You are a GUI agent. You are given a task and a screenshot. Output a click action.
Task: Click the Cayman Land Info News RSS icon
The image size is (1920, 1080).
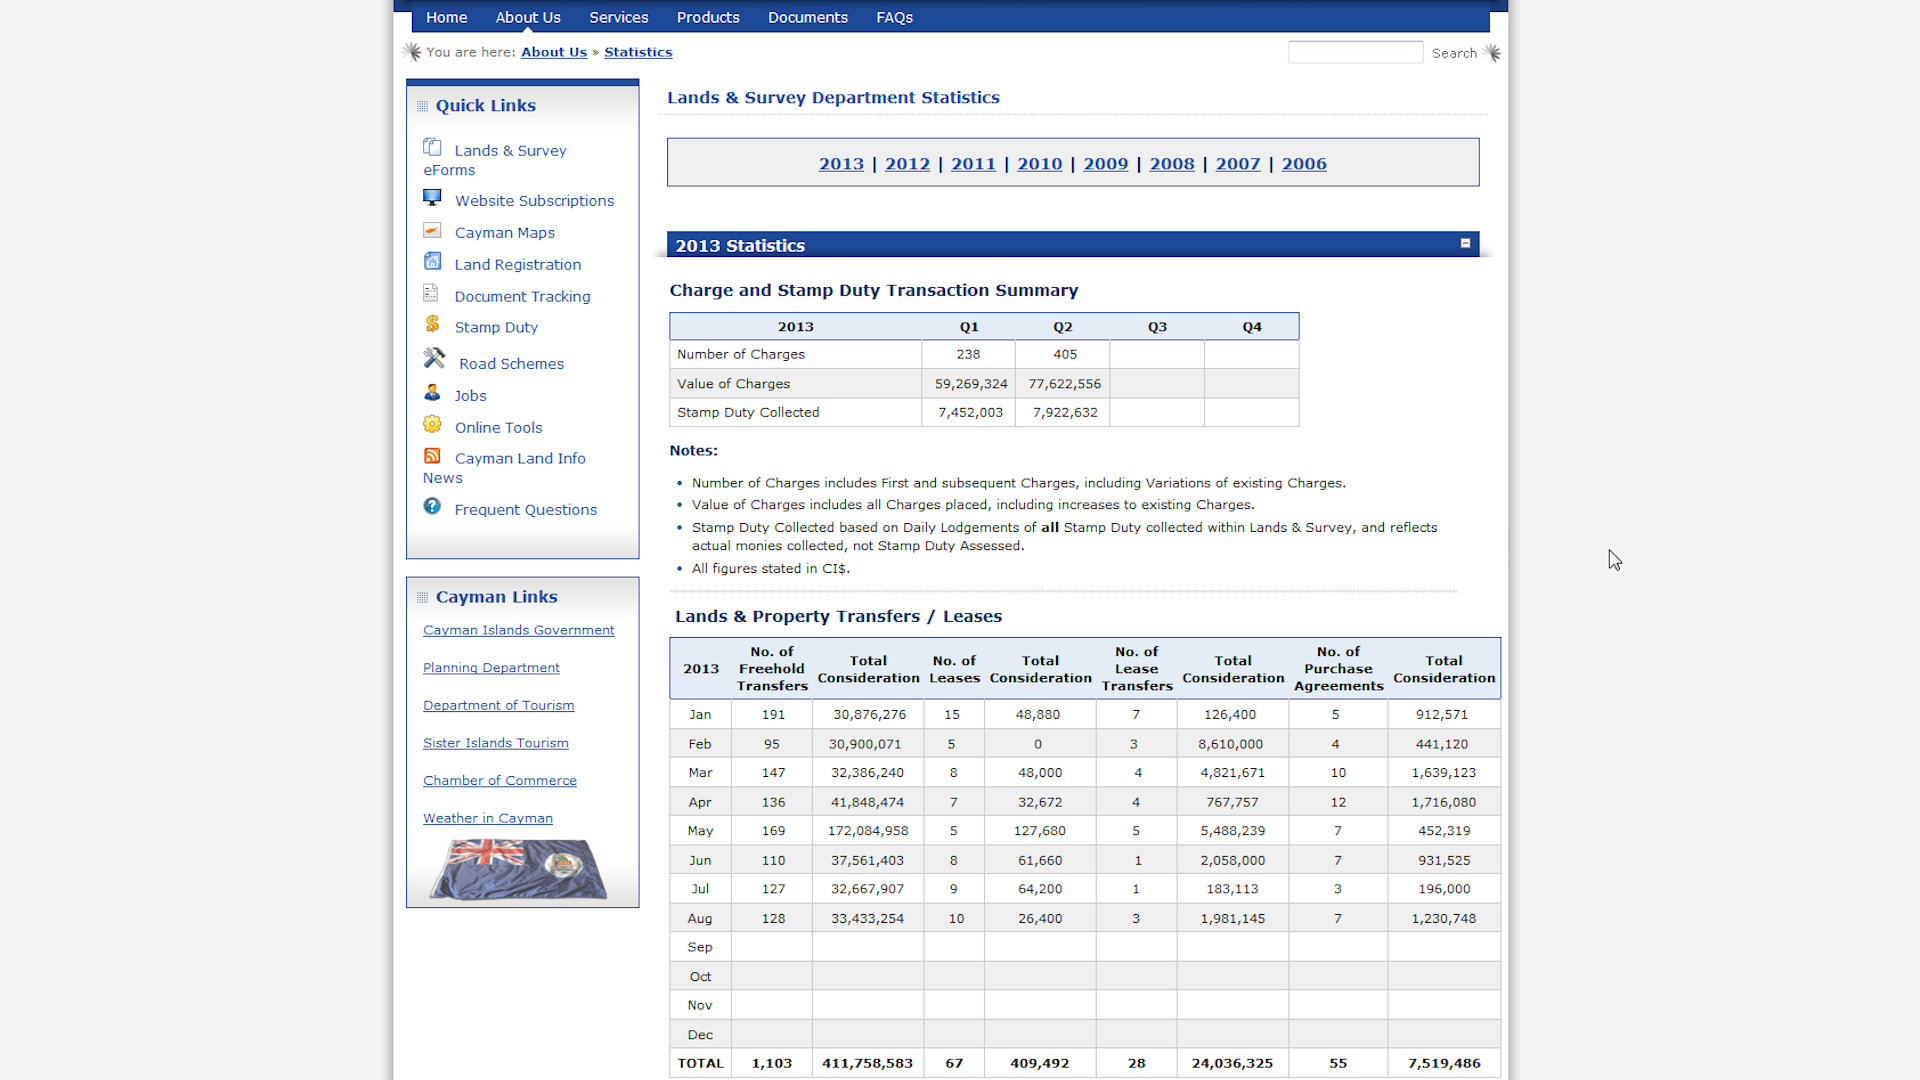pos(432,456)
